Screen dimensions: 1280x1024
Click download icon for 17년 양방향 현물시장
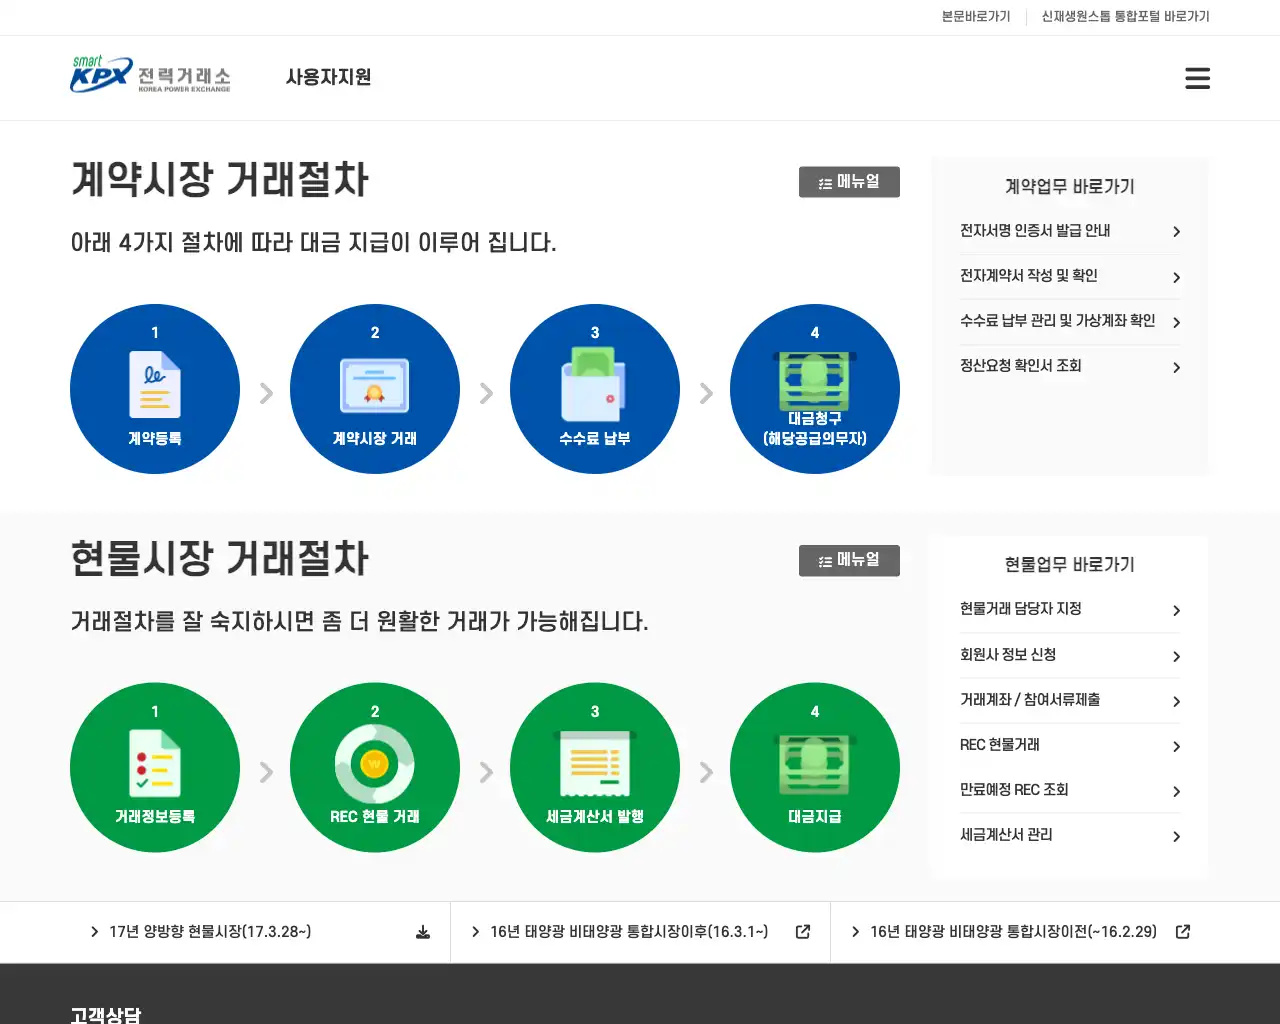[x=423, y=932]
